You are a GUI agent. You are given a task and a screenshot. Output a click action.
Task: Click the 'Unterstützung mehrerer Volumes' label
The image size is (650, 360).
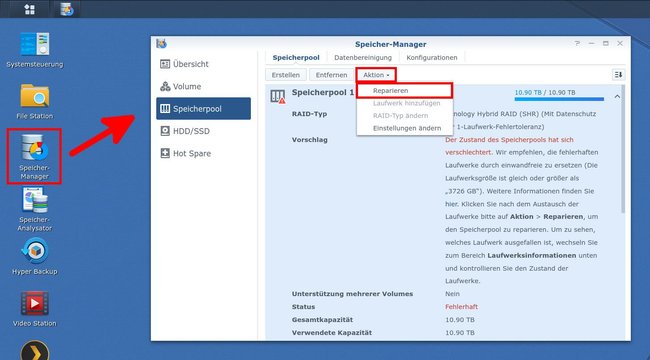click(352, 294)
